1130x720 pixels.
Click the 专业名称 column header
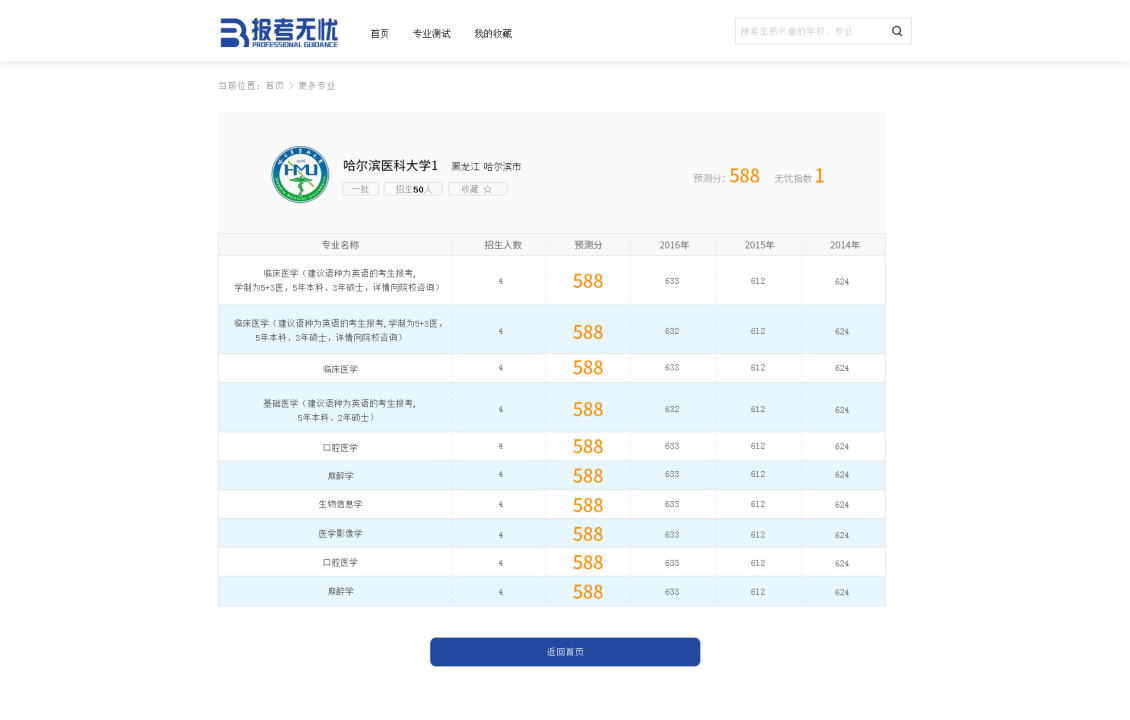[337, 244]
